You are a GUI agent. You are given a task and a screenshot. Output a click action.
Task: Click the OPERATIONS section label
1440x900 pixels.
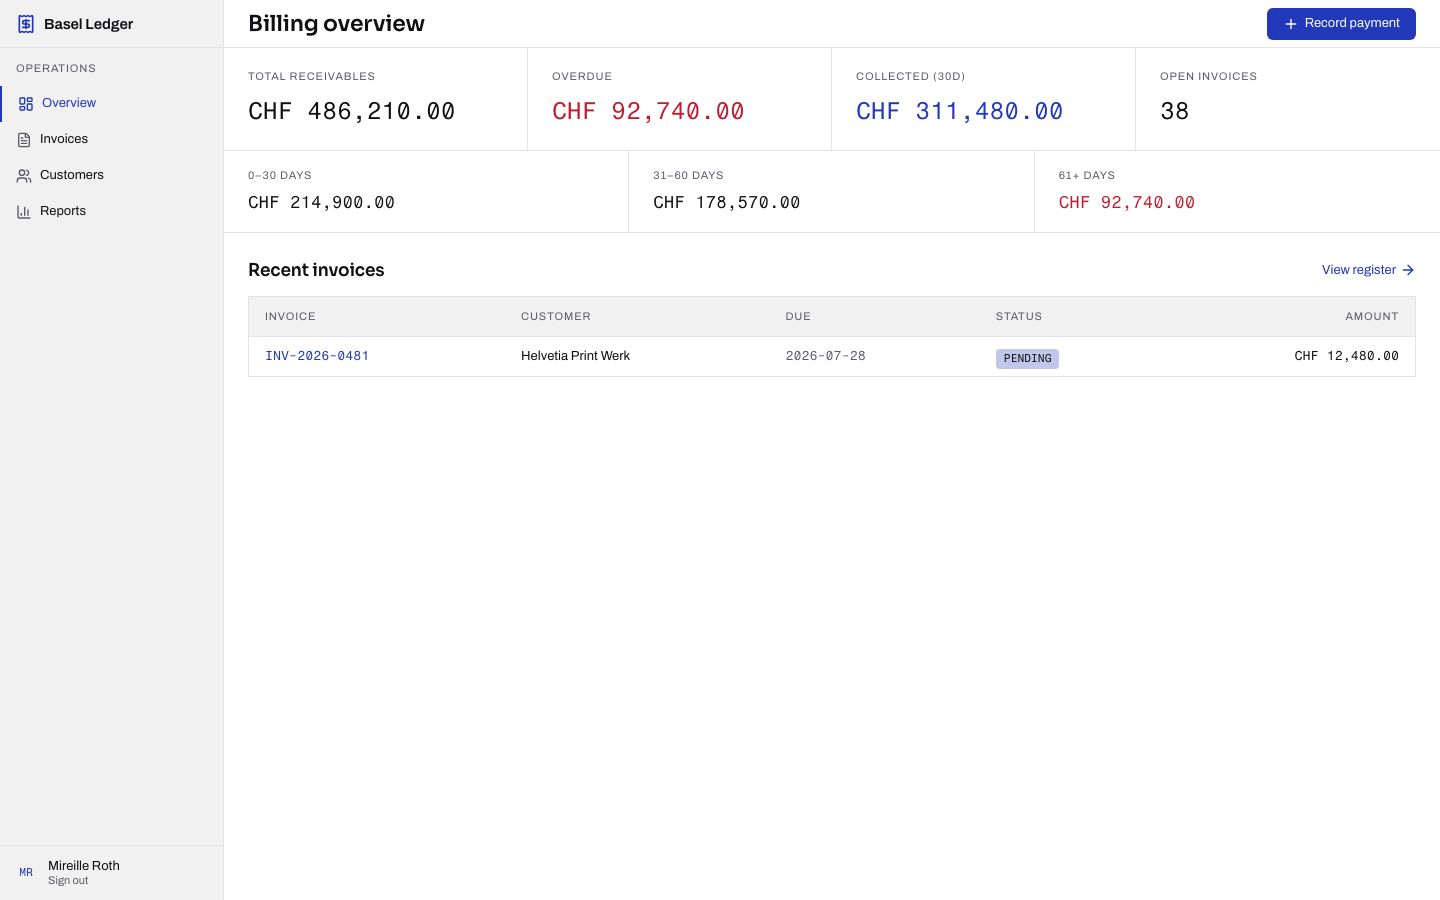click(56, 68)
